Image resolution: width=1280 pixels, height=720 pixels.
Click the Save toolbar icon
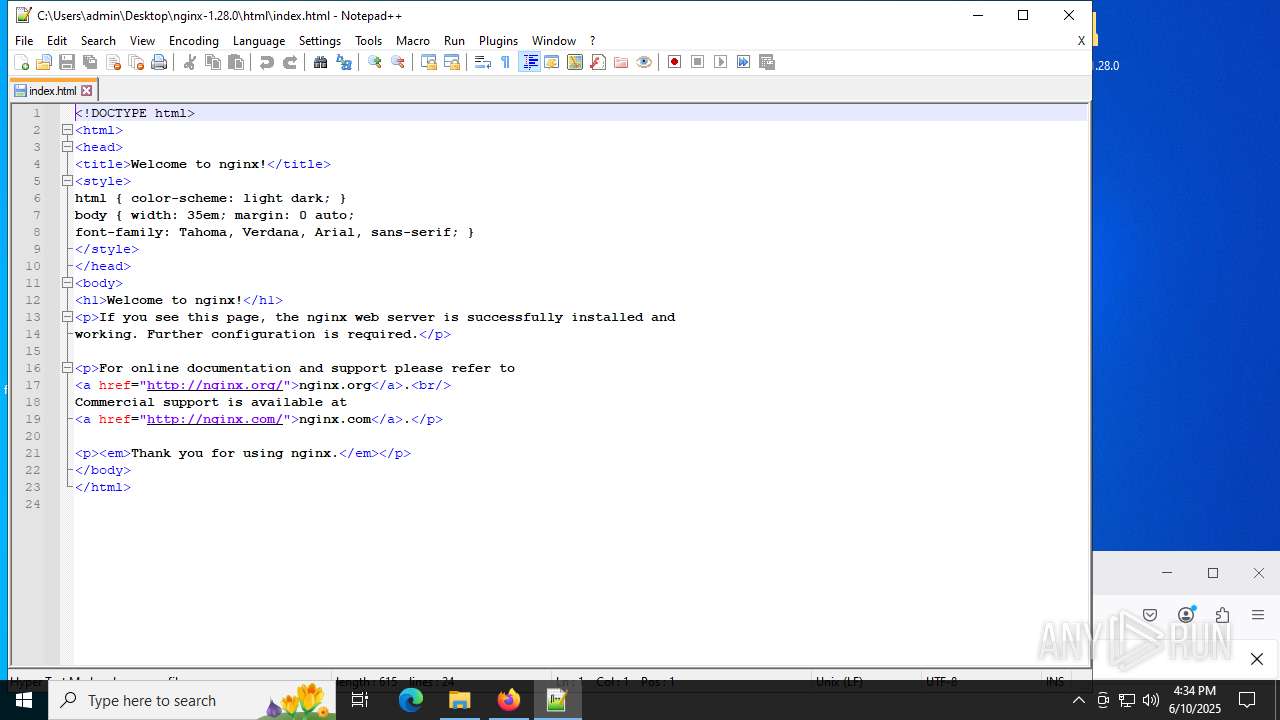point(66,62)
